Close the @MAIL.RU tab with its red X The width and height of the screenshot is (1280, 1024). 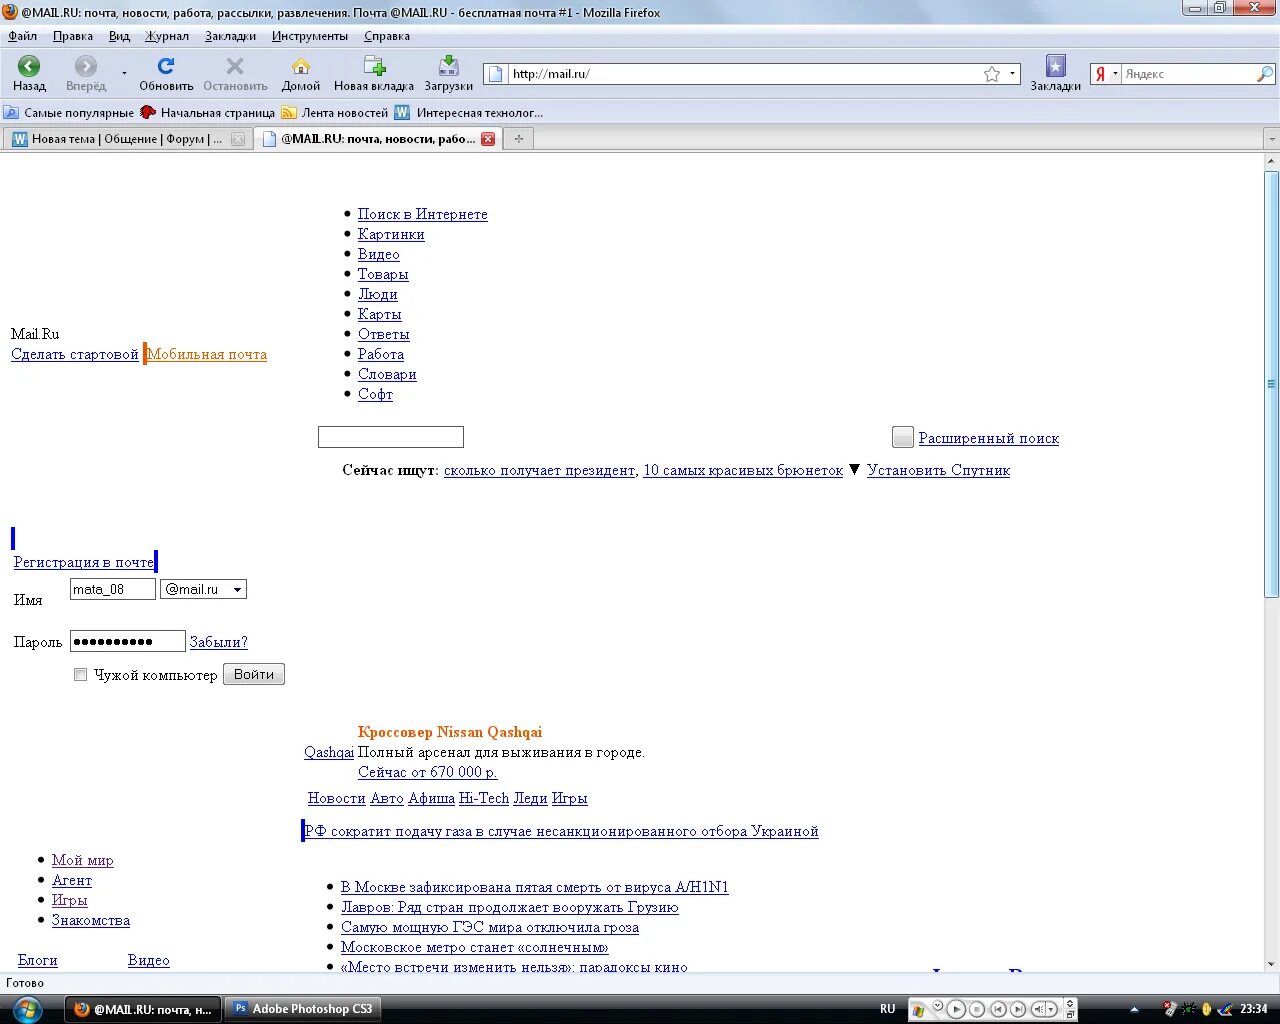pos(488,139)
